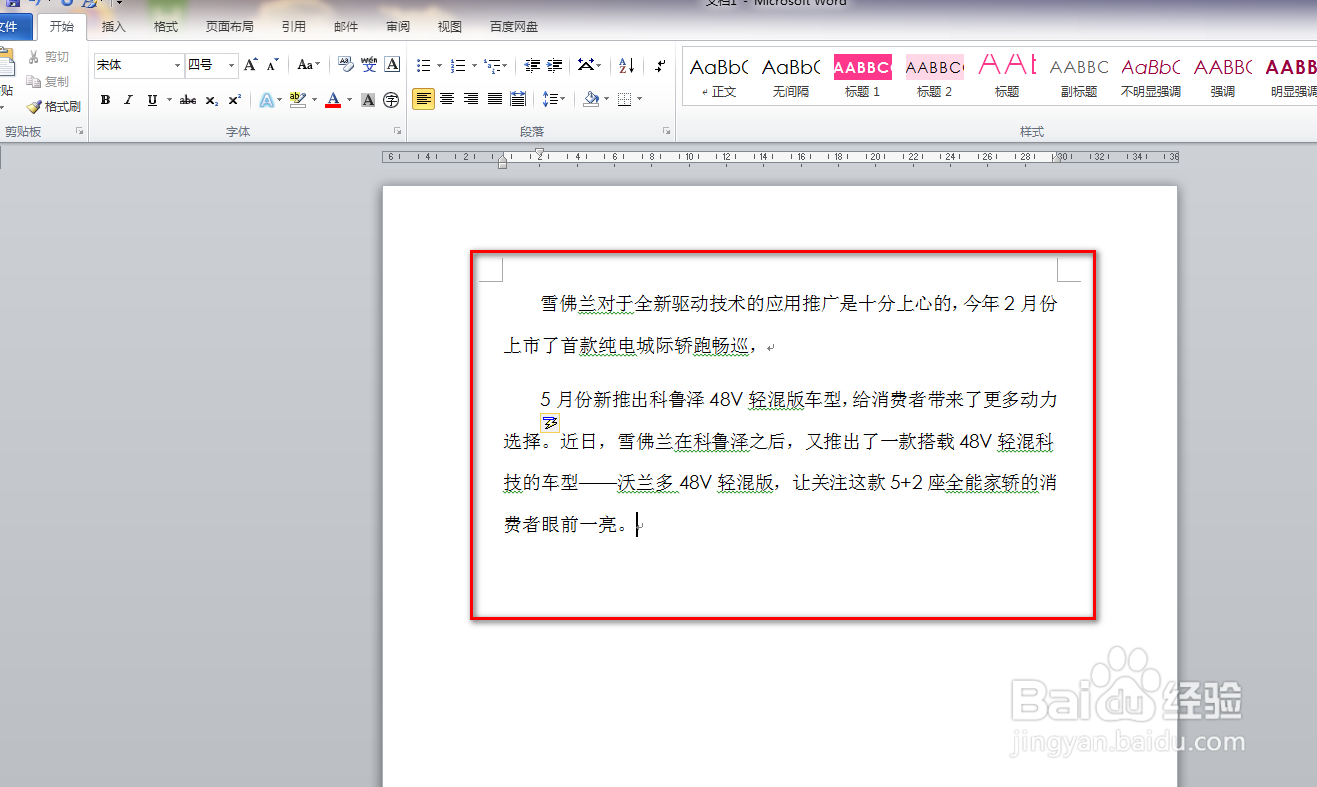Toggle bold formatting
This screenshot has height=787, width=1317.
(x=105, y=100)
